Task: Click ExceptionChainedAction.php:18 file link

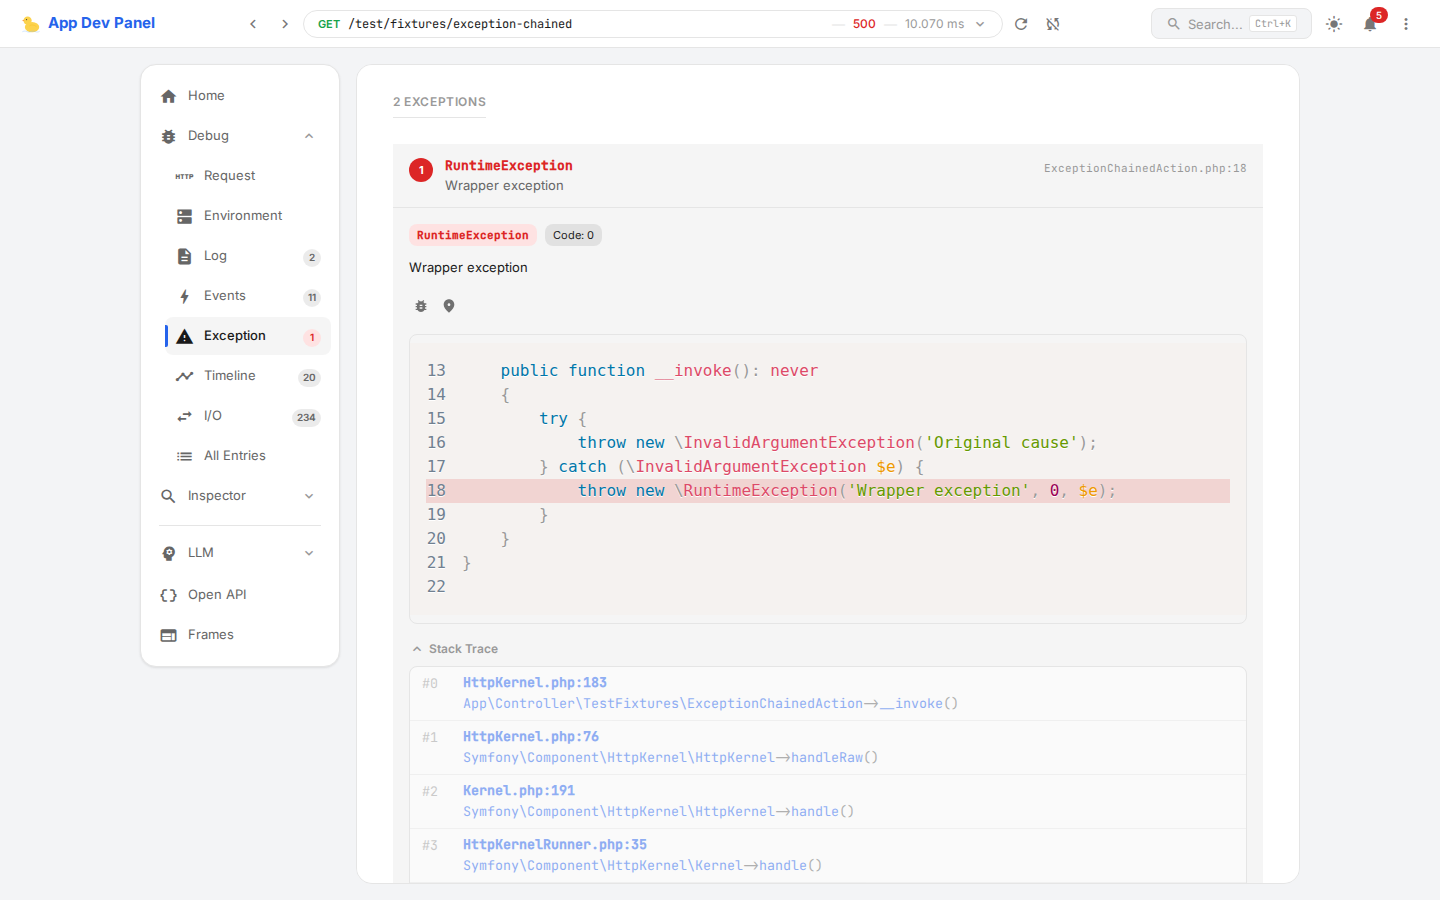Action: point(1145,168)
